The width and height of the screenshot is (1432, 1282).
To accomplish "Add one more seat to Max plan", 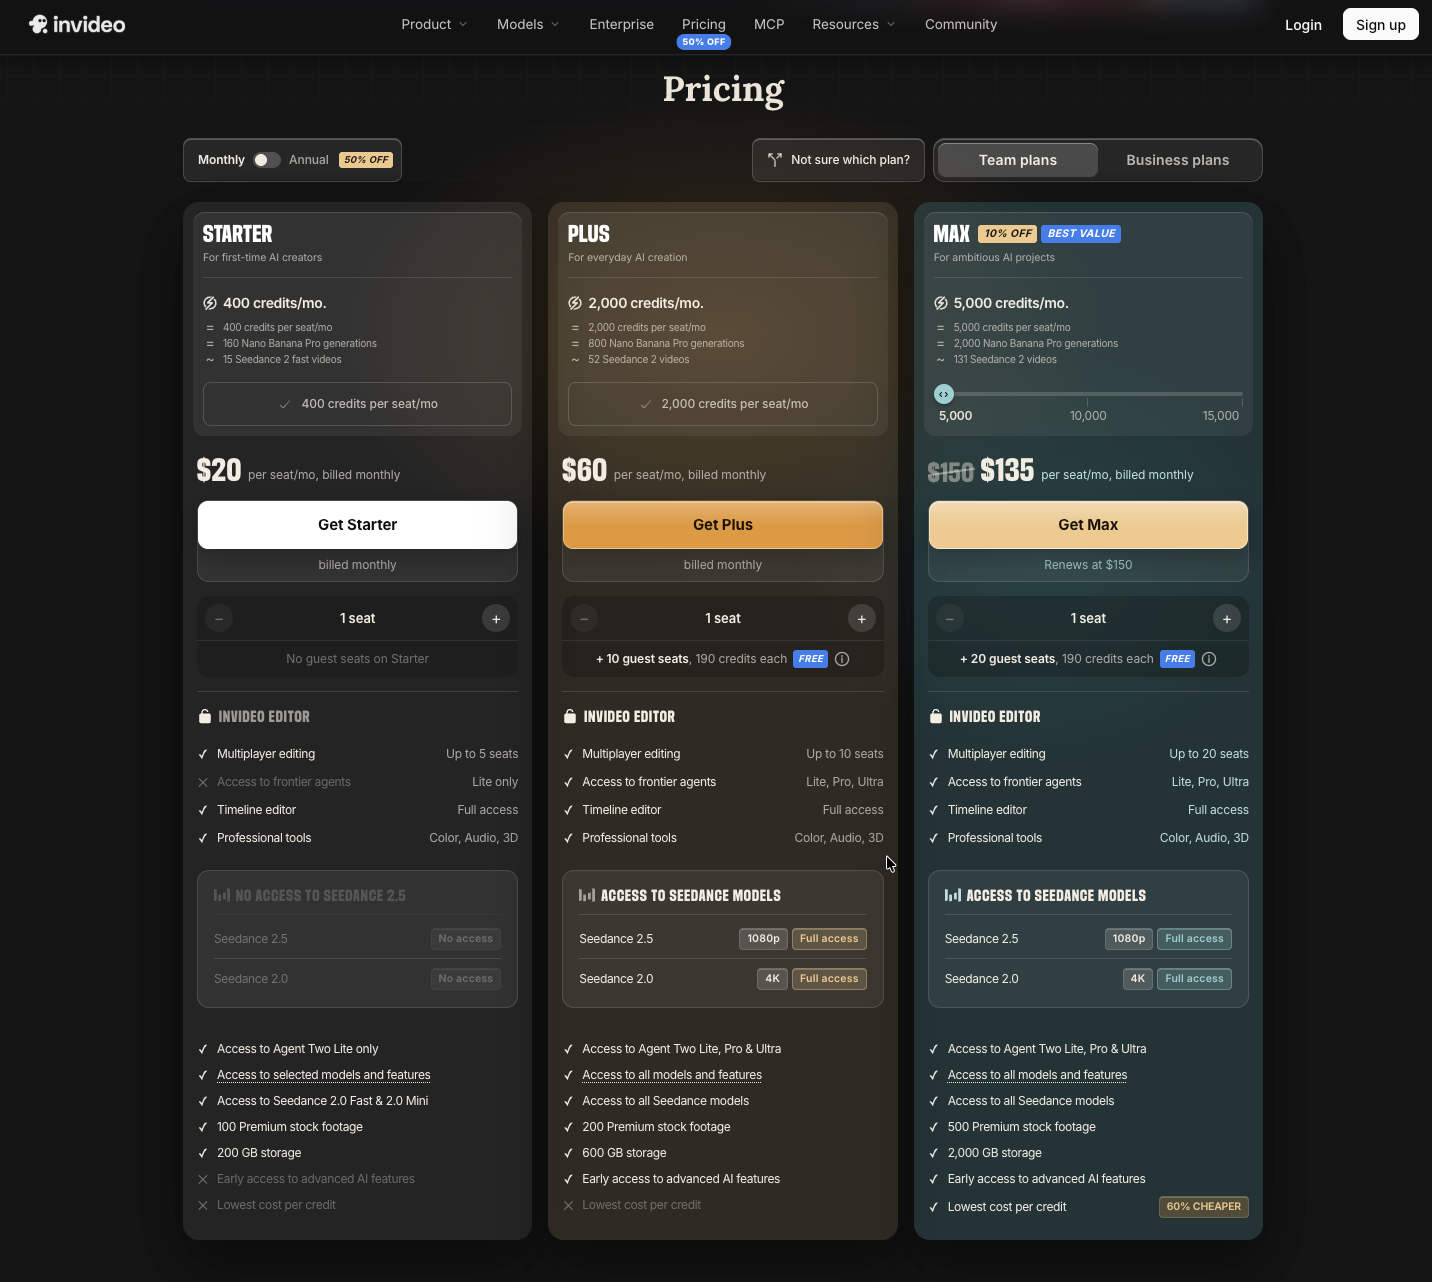I will coord(1227,619).
